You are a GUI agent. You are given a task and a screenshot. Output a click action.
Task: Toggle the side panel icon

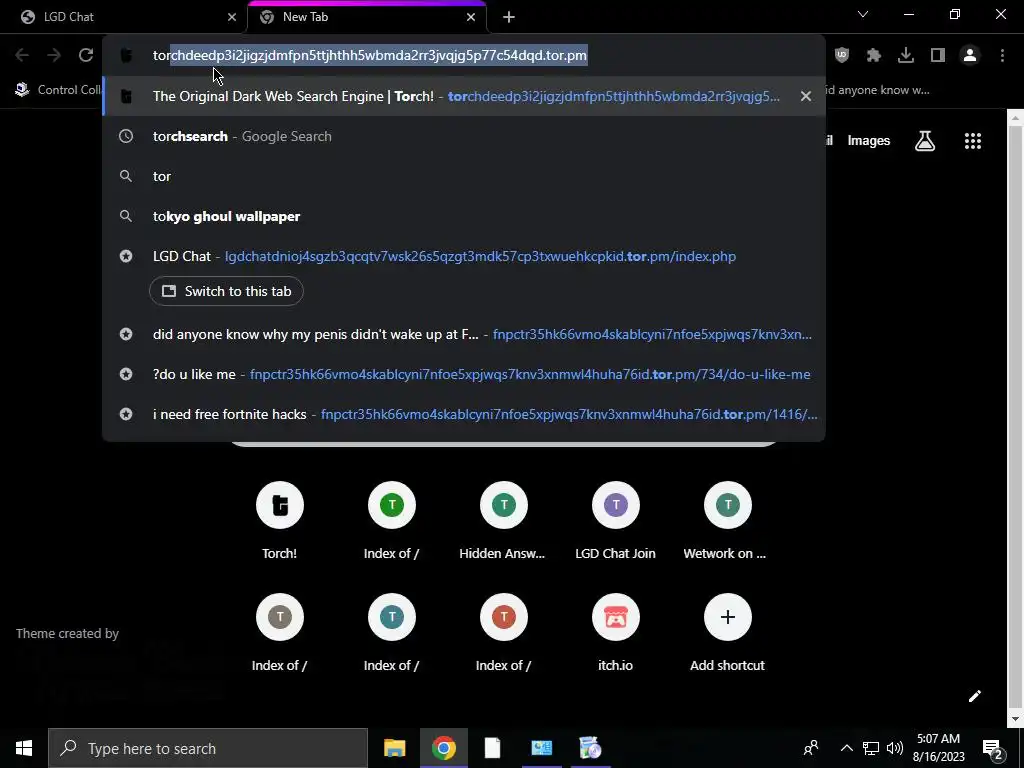[938, 56]
